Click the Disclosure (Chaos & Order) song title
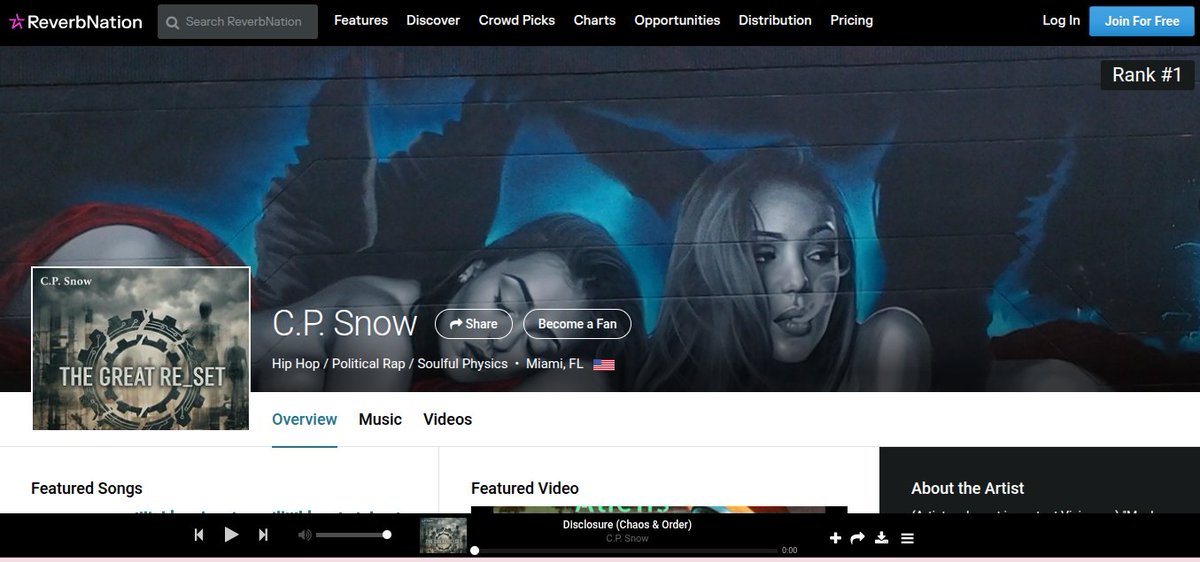1200x562 pixels. tap(627, 525)
